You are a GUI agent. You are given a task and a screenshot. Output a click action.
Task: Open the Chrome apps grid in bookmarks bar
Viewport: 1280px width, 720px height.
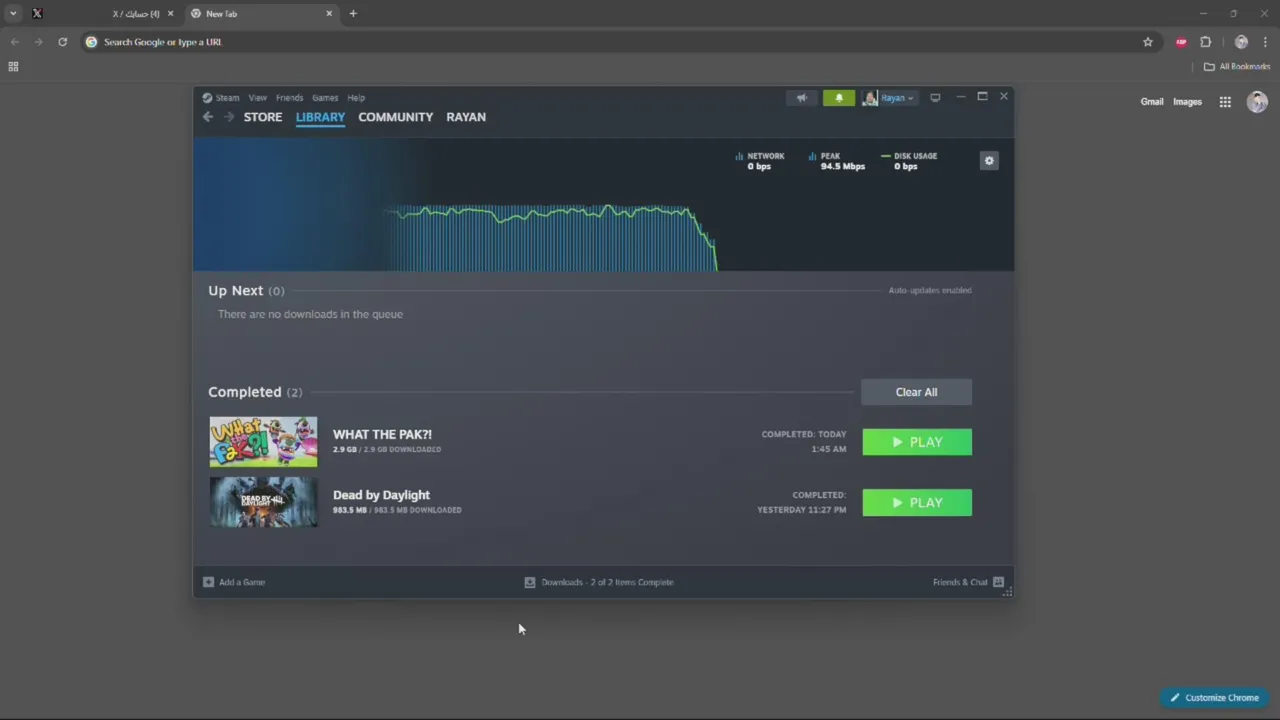point(13,67)
